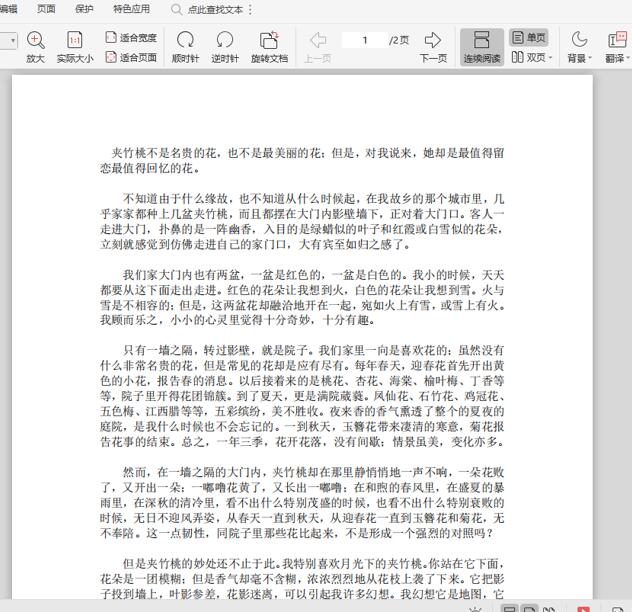Rotate page counterclockwise with 逆时针
This screenshot has width=632, height=612.
[x=225, y=47]
